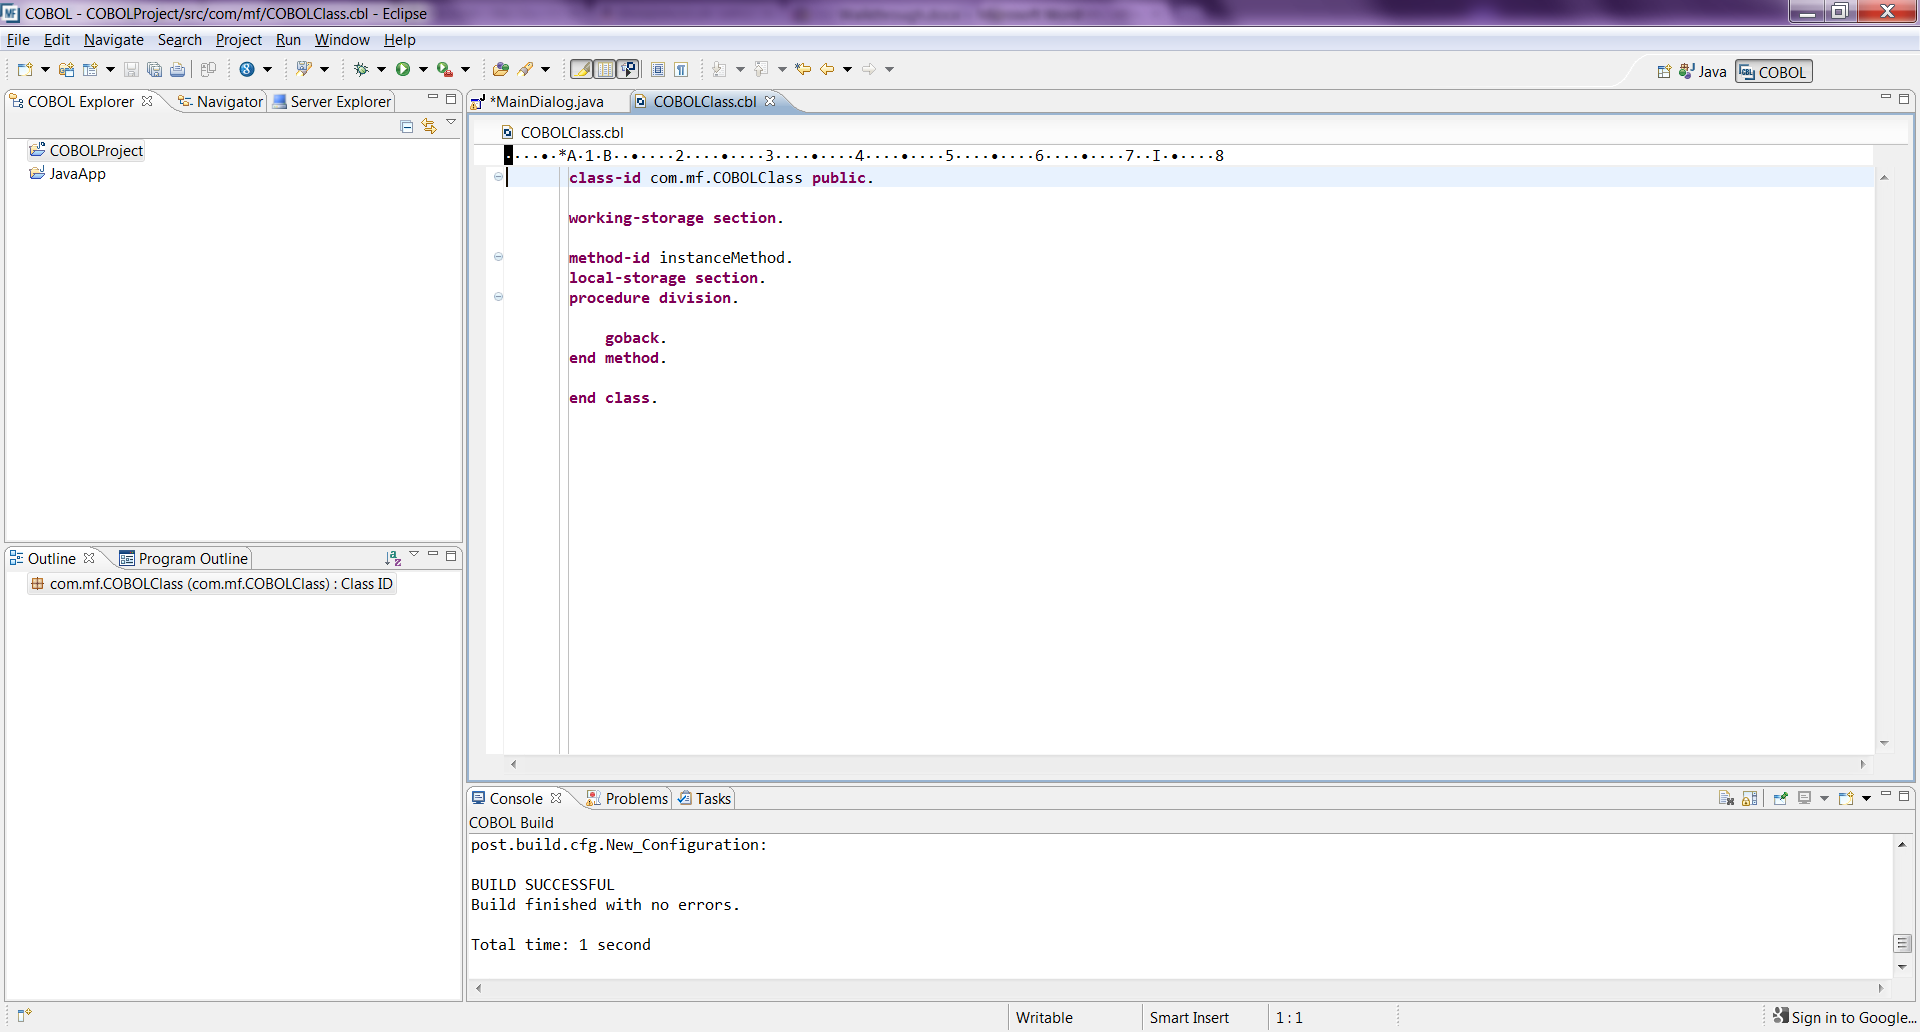Viewport: 1920px width, 1032px height.
Task: Click the Last Edit Location arrow icon
Action: (803, 69)
